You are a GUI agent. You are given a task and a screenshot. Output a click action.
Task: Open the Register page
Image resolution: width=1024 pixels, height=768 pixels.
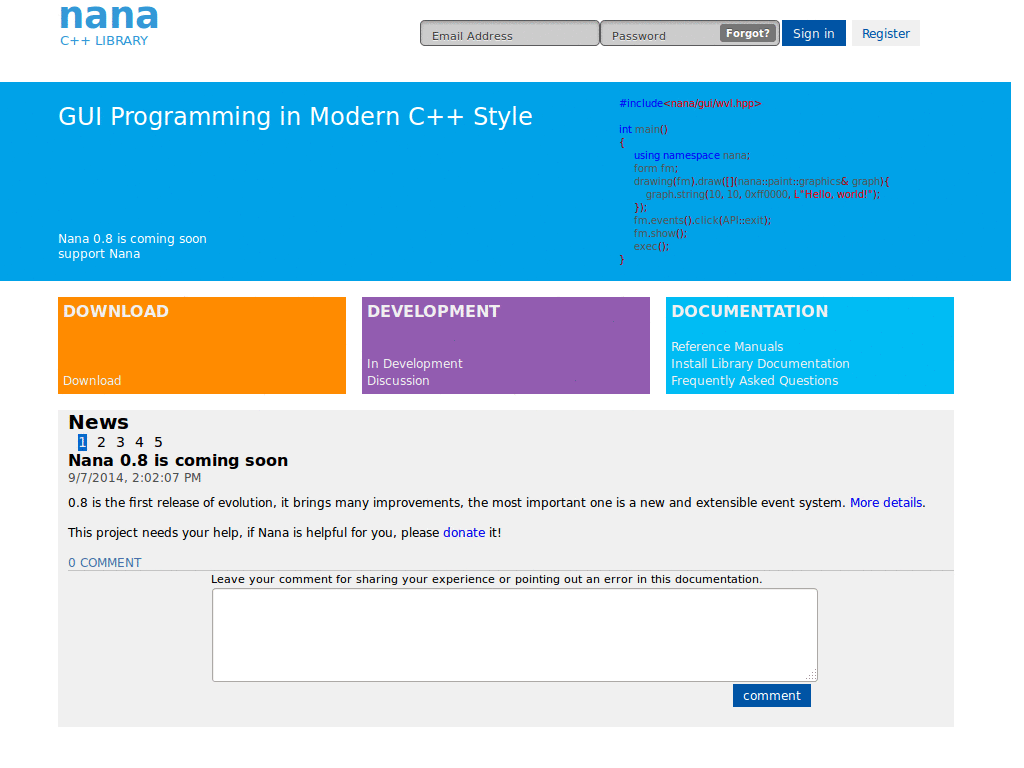[886, 33]
